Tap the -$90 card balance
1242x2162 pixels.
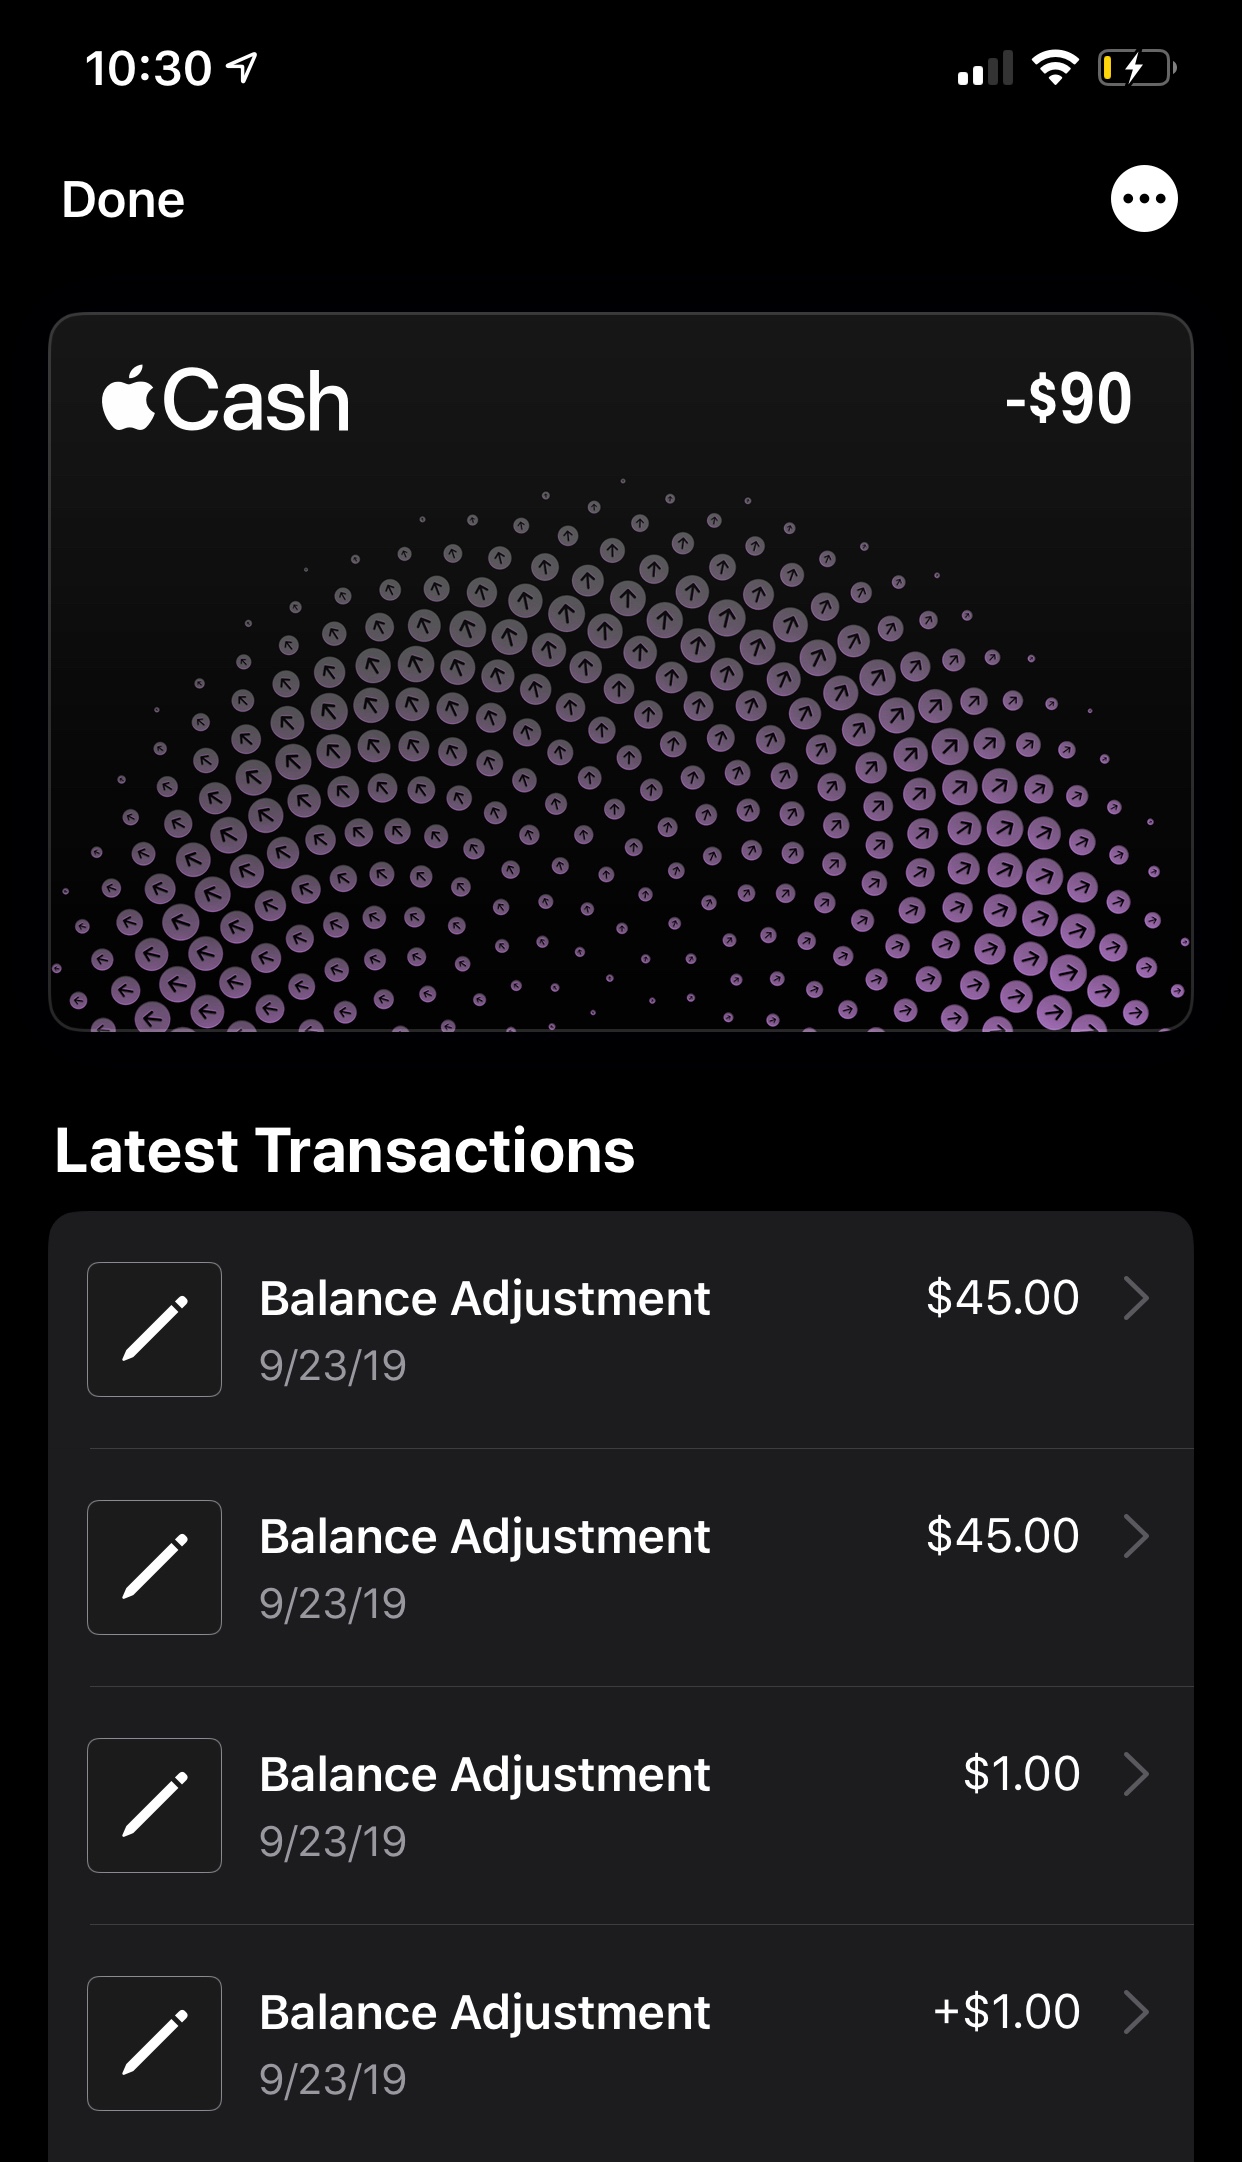tap(1067, 399)
